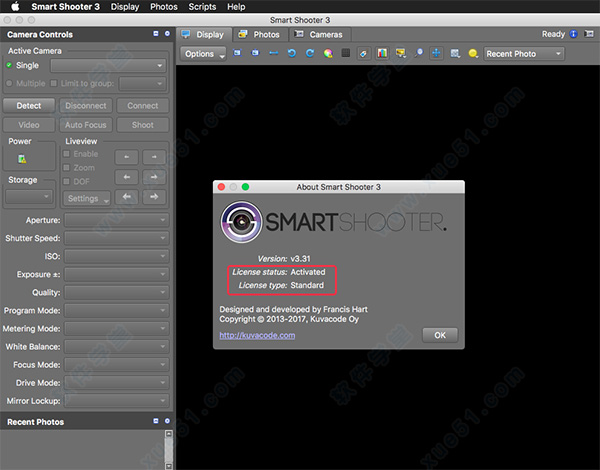Open the Scripts menu

point(202,7)
